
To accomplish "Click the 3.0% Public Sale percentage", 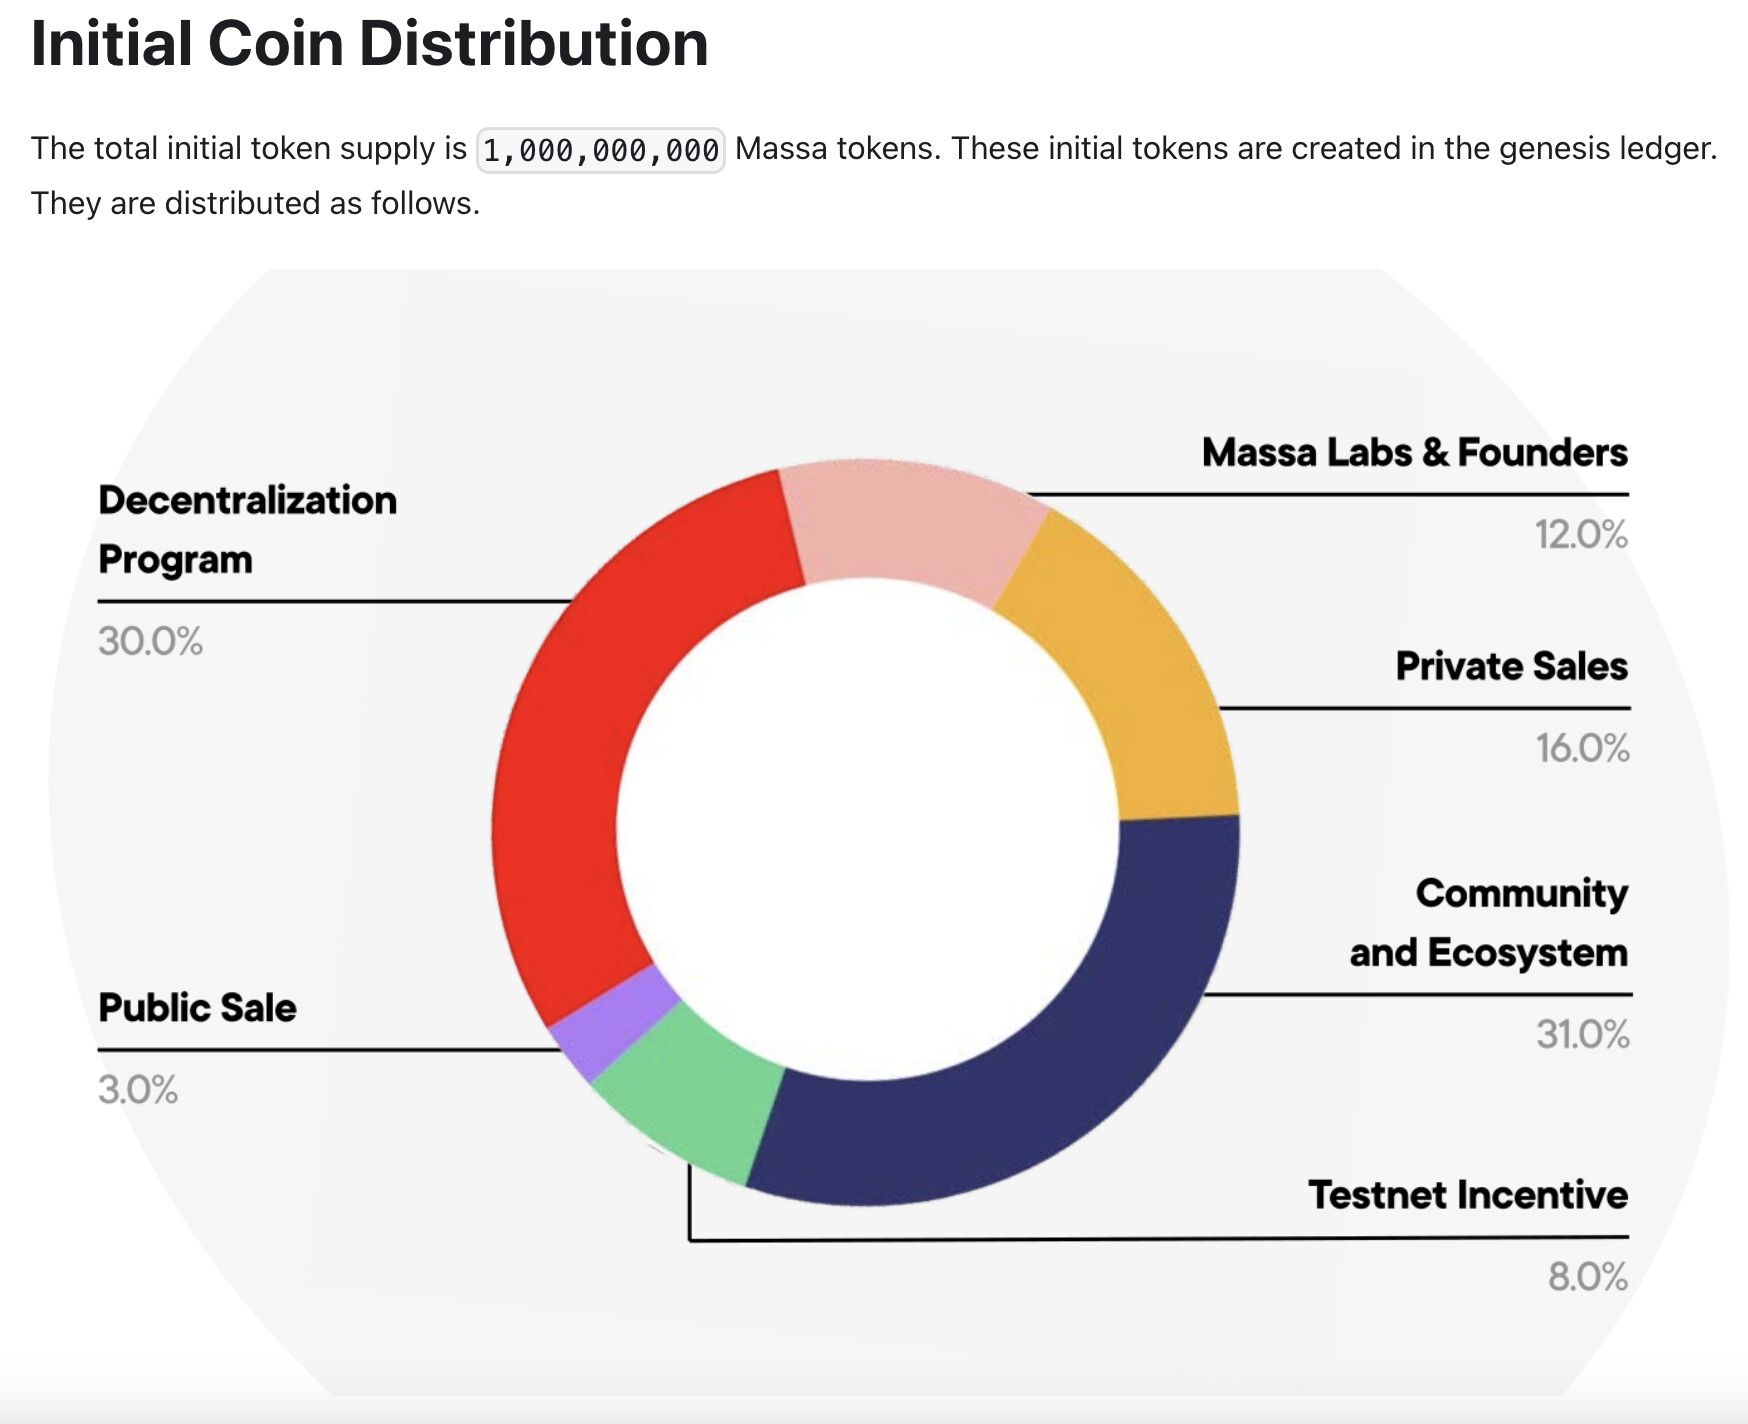I will tap(138, 1089).
